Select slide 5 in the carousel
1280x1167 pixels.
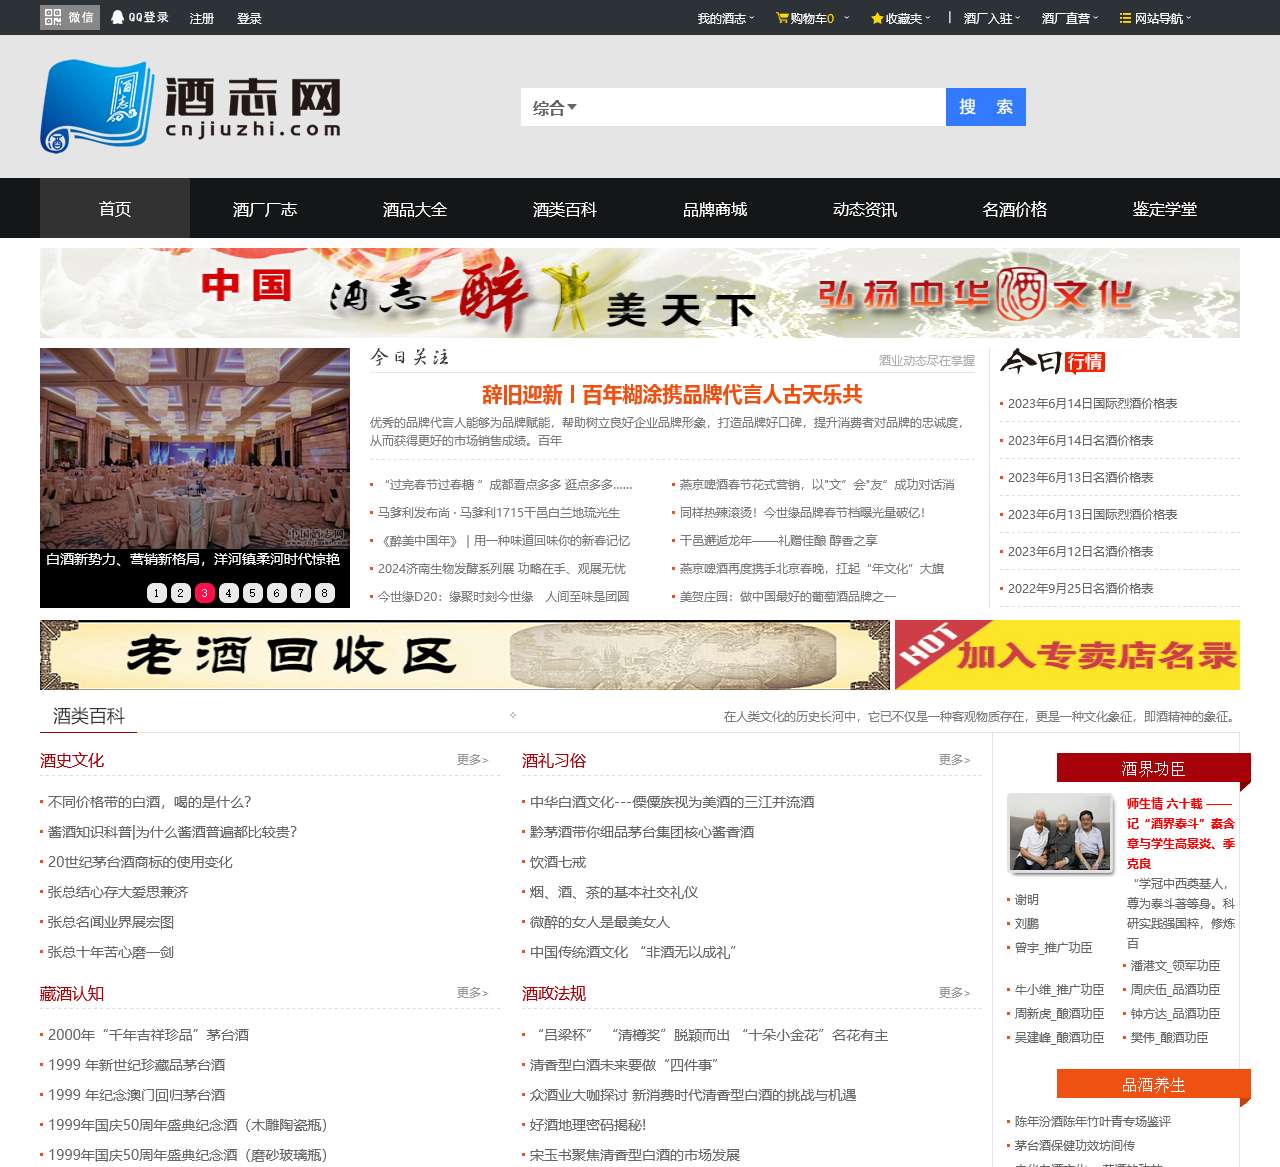click(253, 593)
